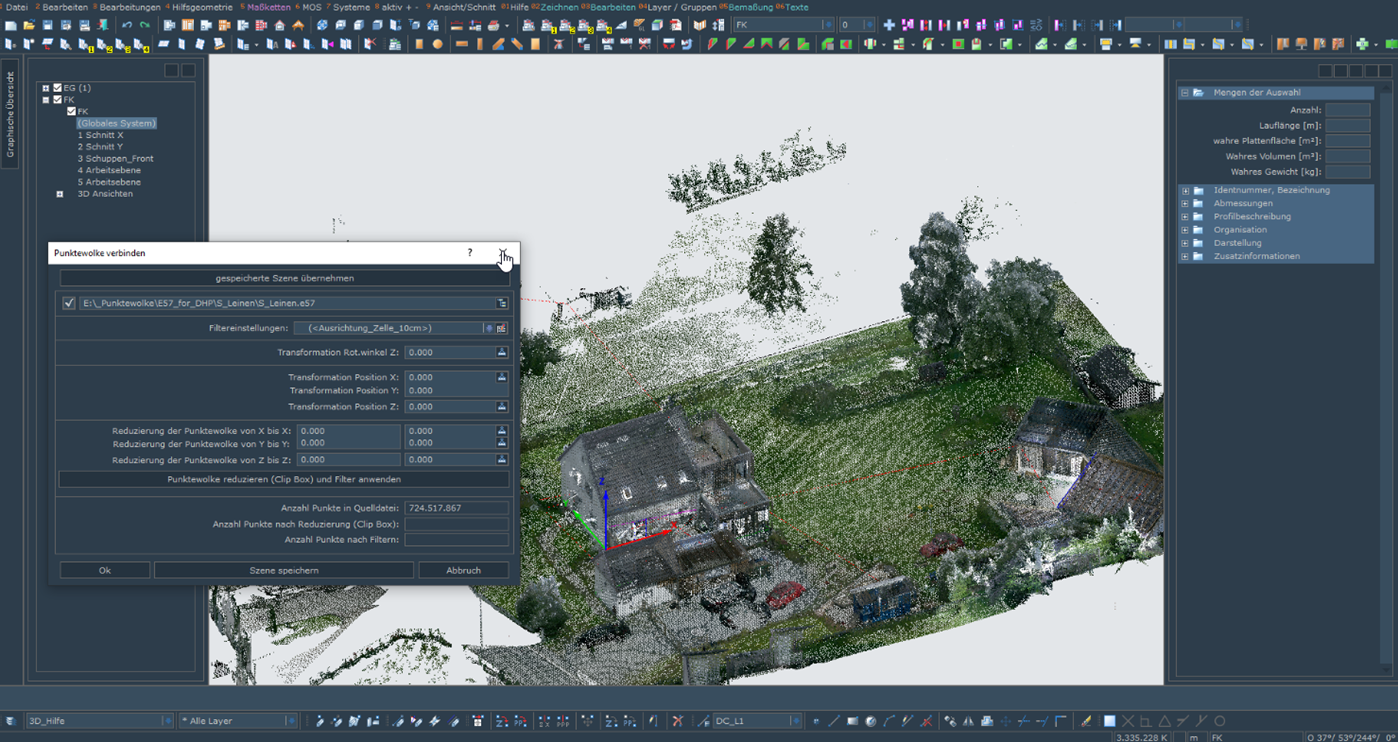Viewport: 1398px width, 742px height.
Task: Expand the Profilbeschreibung section
Action: tap(1186, 217)
